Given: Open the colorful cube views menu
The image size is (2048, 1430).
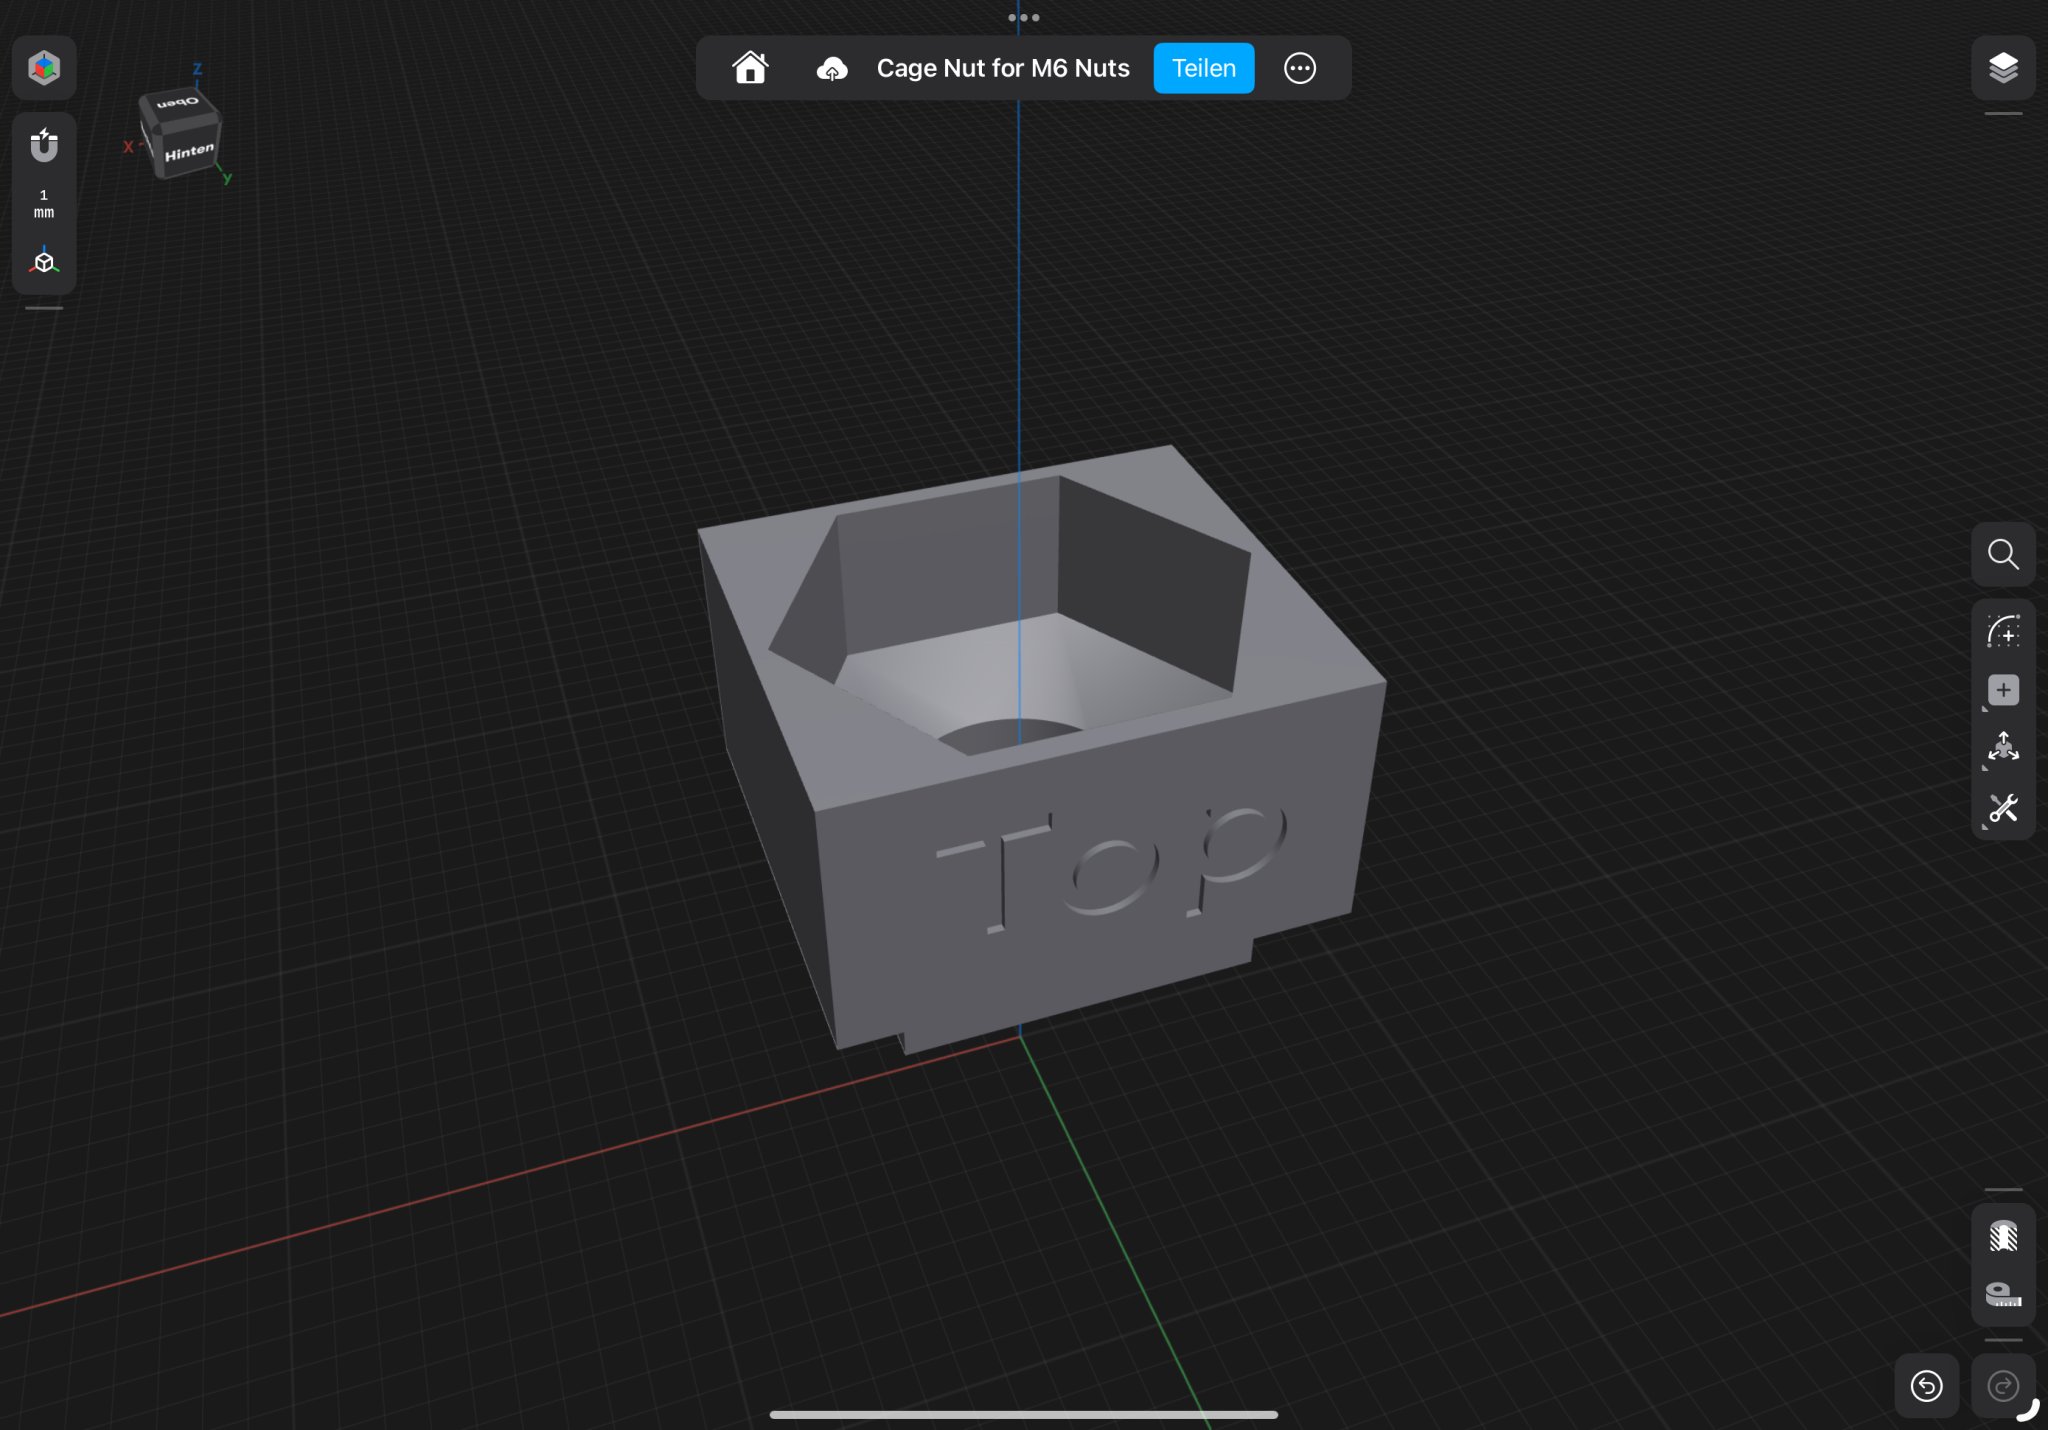Looking at the screenshot, I should (44, 68).
